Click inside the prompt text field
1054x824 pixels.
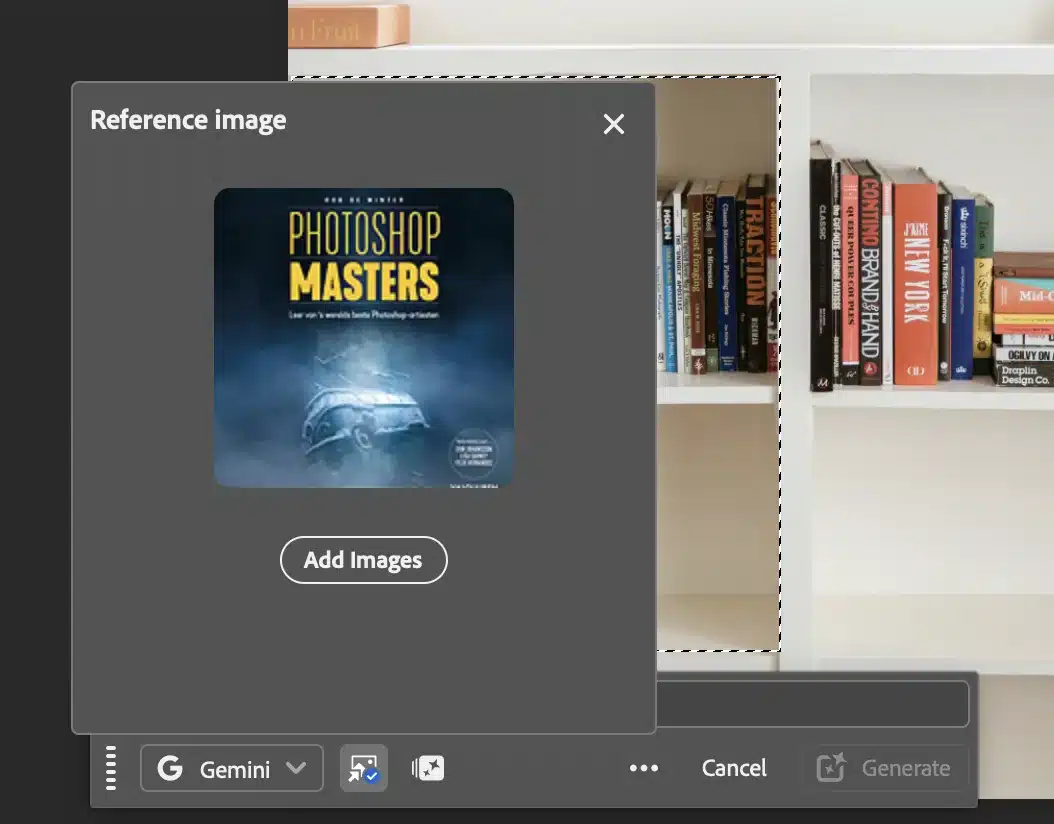click(812, 704)
